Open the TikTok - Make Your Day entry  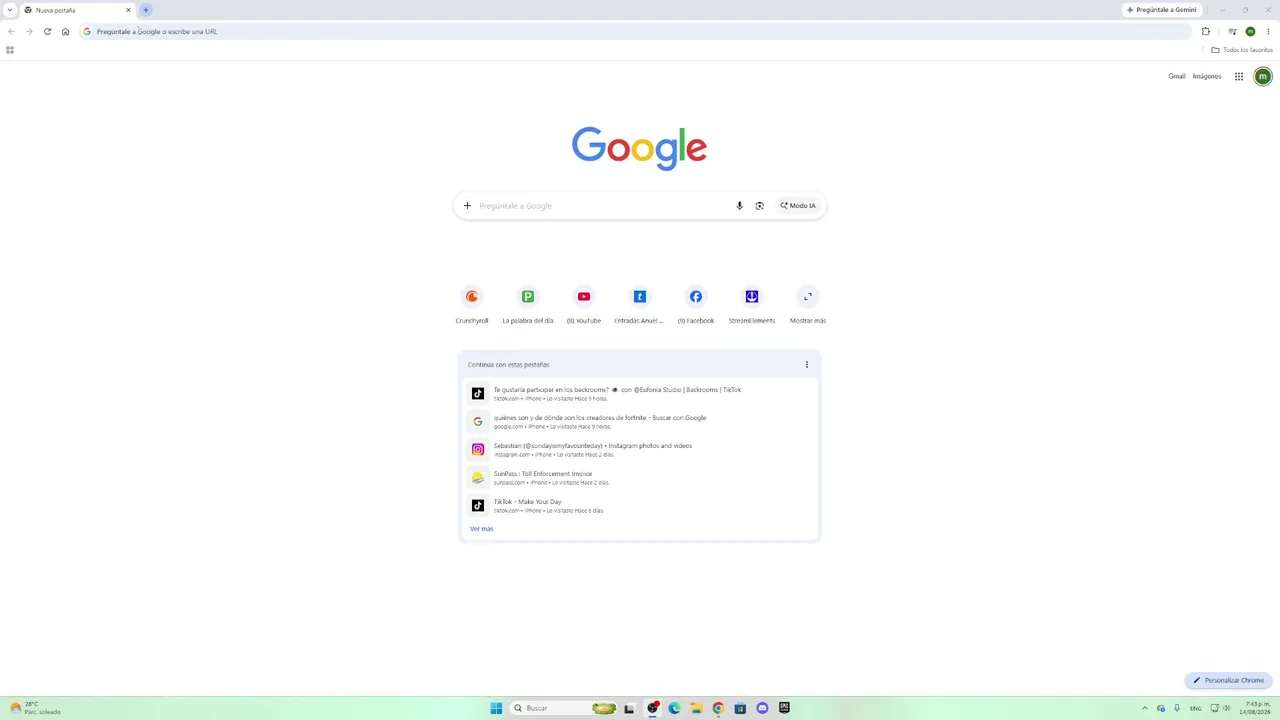[x=640, y=506]
